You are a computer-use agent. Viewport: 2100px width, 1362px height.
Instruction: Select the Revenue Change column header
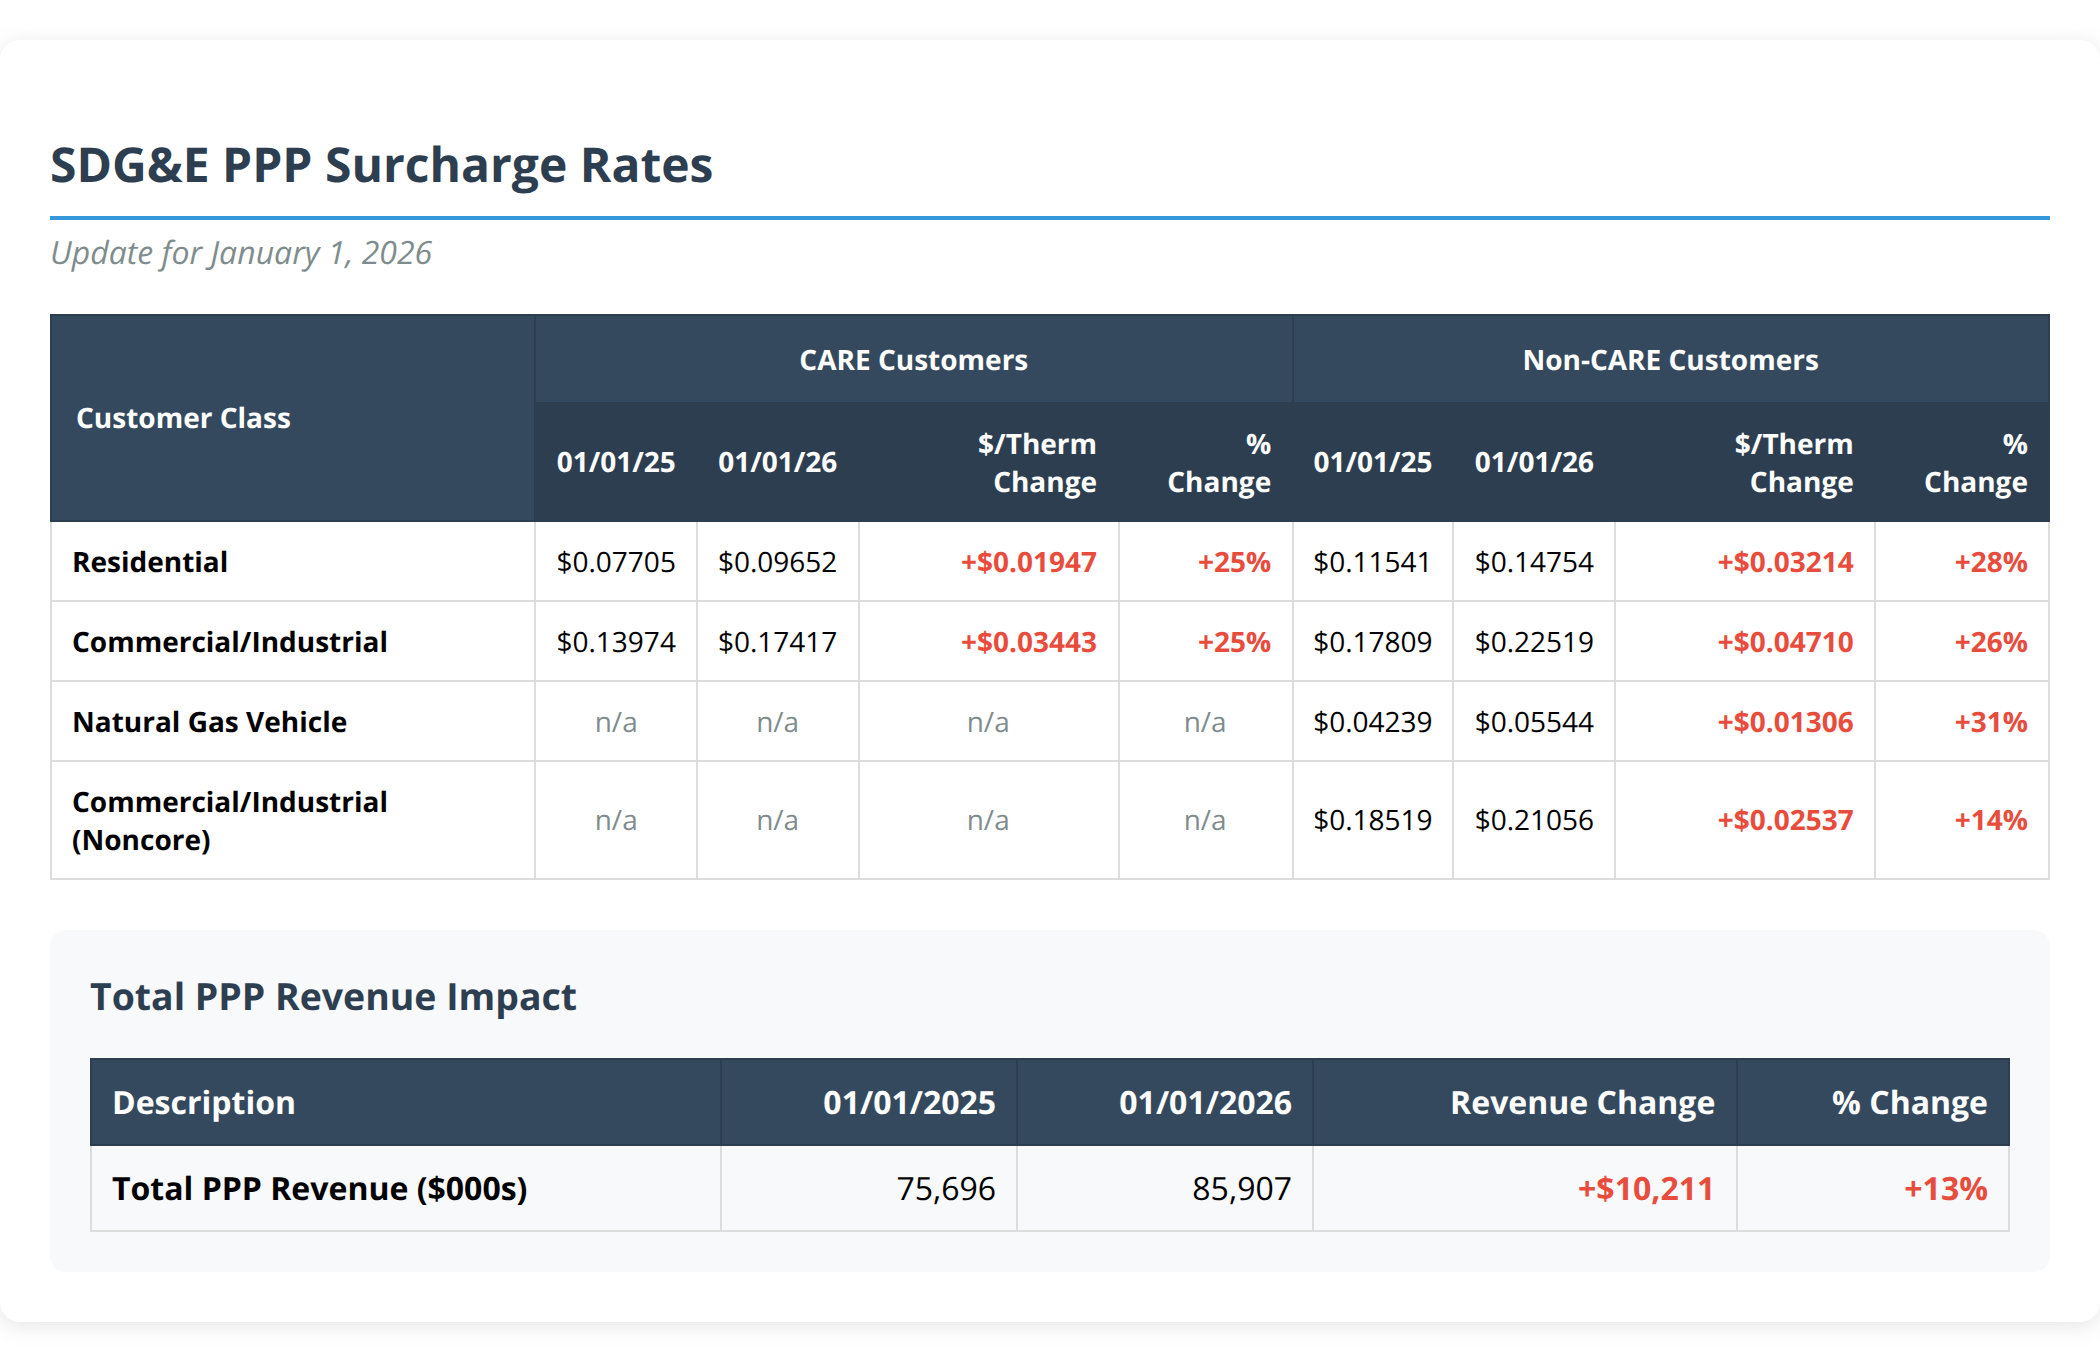point(1582,1102)
